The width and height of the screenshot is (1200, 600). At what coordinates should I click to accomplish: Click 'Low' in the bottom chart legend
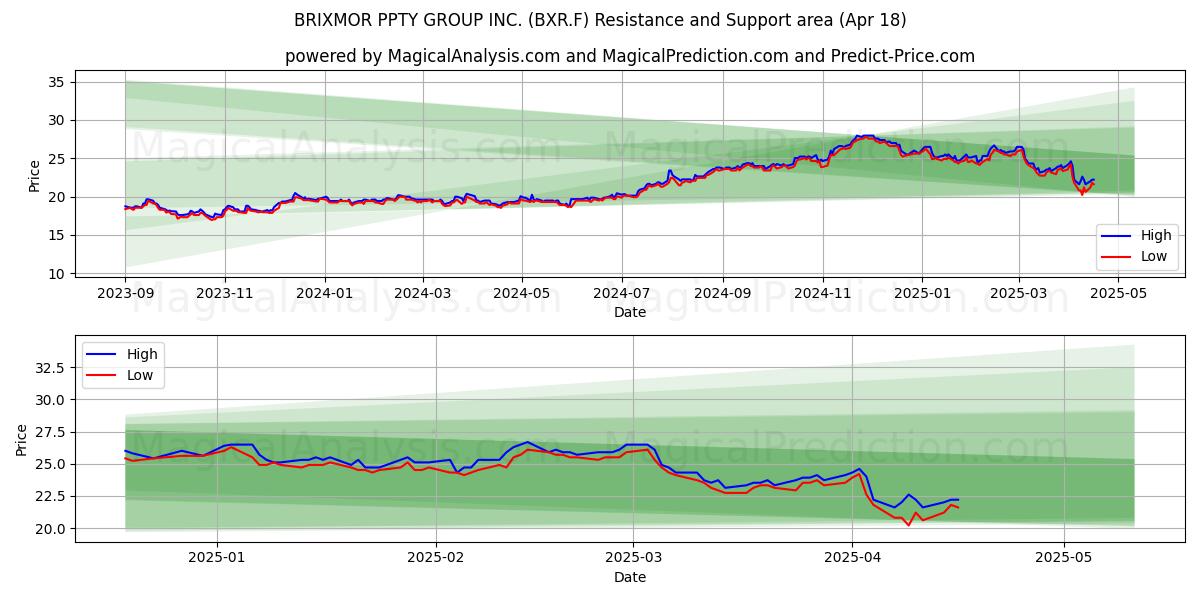(141, 374)
